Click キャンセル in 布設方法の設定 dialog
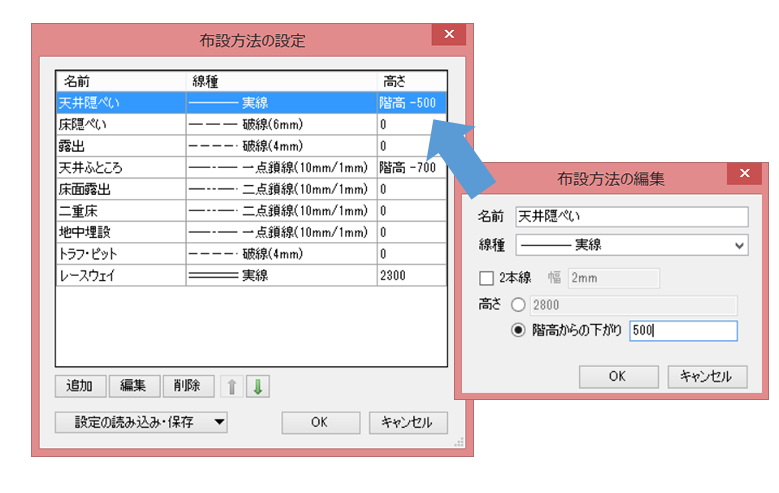Viewport: 779px width, 493px height. click(408, 423)
